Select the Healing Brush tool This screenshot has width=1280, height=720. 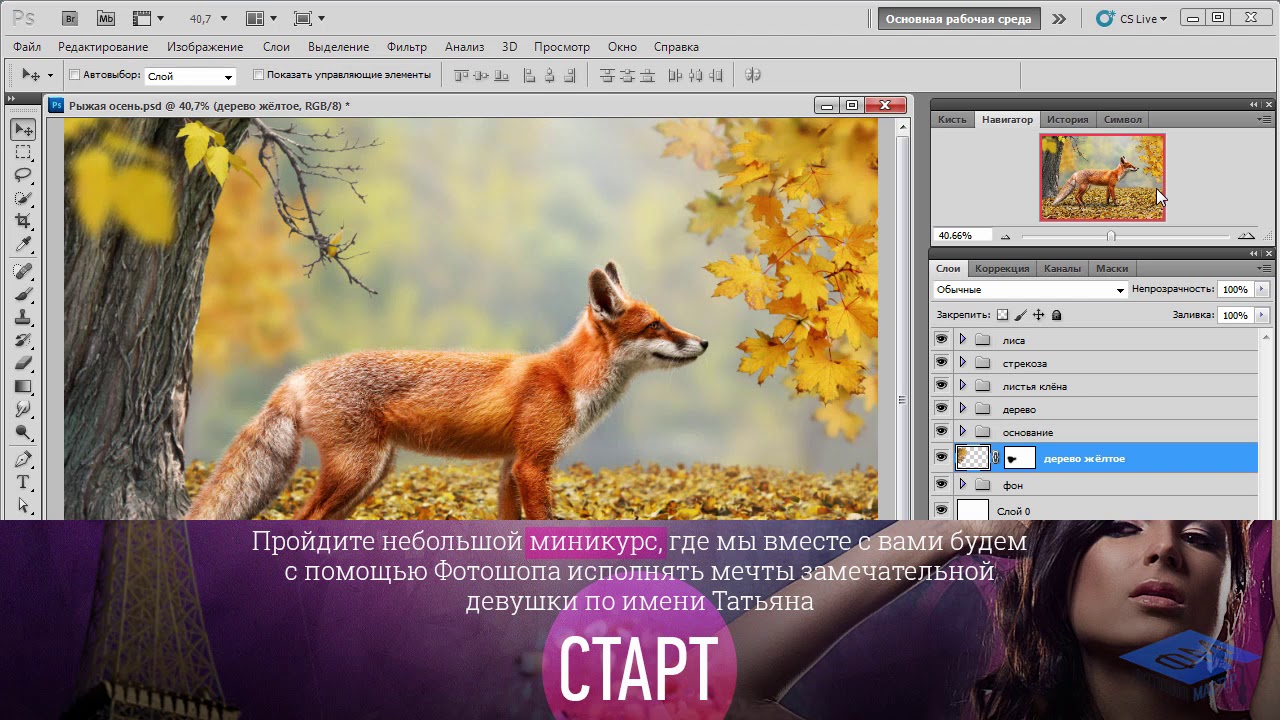coord(23,271)
